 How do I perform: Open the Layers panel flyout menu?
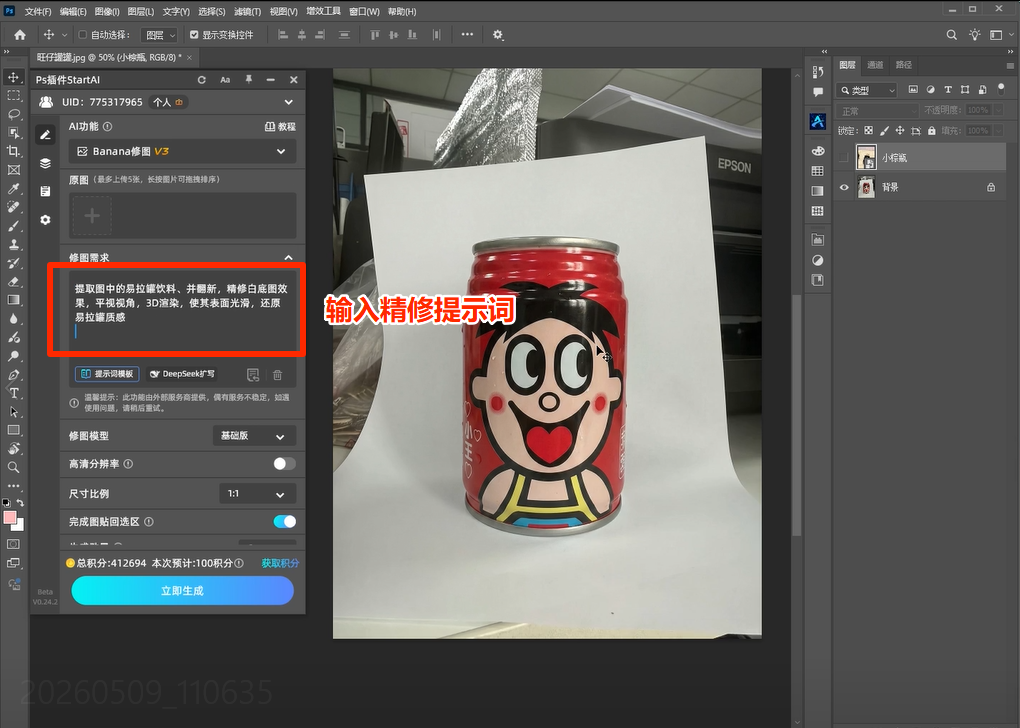point(1010,66)
